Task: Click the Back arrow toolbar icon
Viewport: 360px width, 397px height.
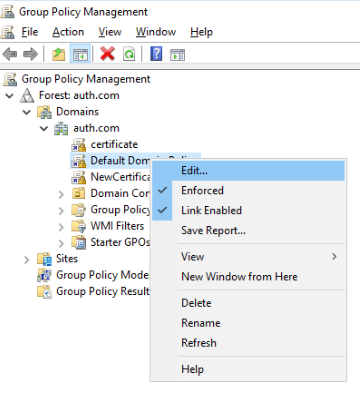Action: click(10, 54)
